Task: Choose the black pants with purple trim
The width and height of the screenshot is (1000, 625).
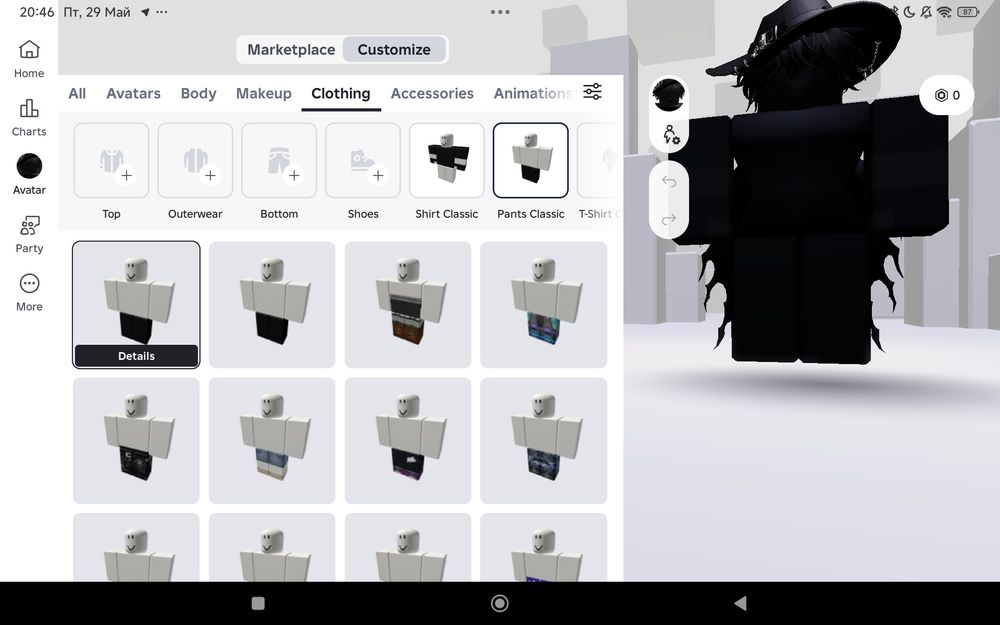Action: pos(408,441)
